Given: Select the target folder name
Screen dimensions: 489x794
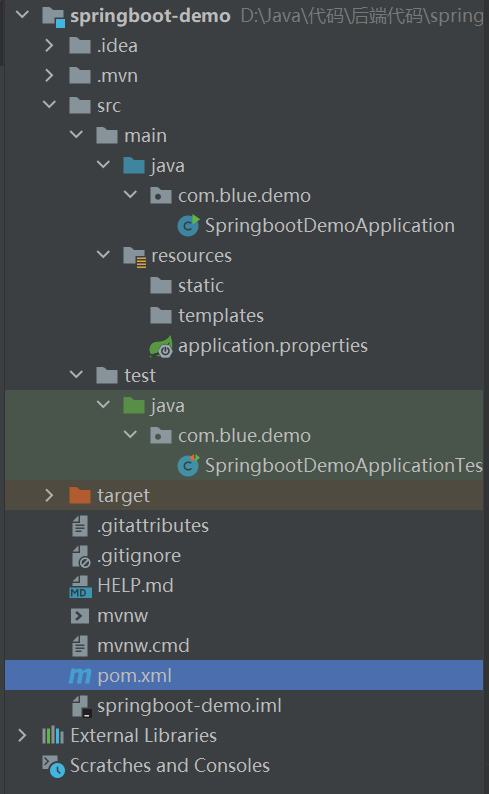Looking at the screenshot, I should [124, 496].
